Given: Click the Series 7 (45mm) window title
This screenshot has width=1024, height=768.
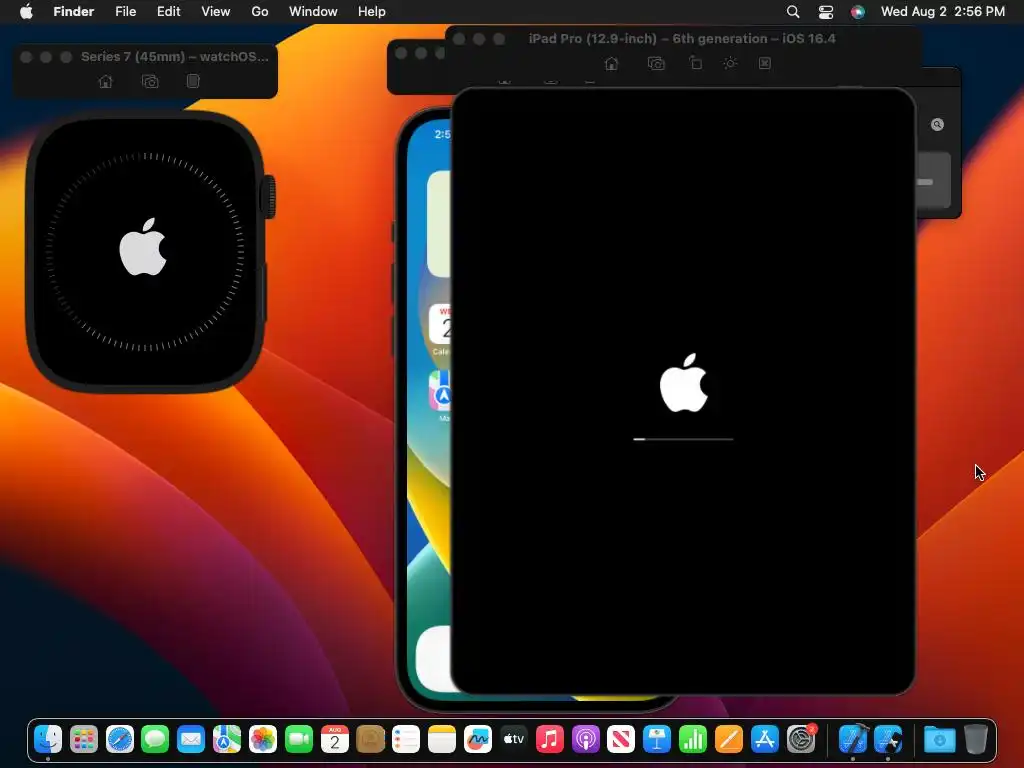Looking at the screenshot, I should (x=174, y=57).
